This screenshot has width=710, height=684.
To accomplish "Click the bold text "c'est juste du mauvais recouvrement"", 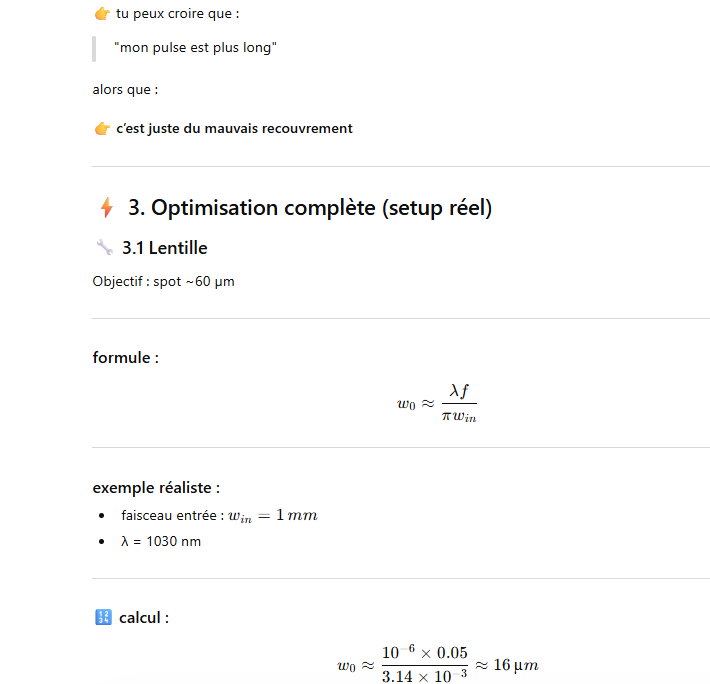I will point(234,128).
